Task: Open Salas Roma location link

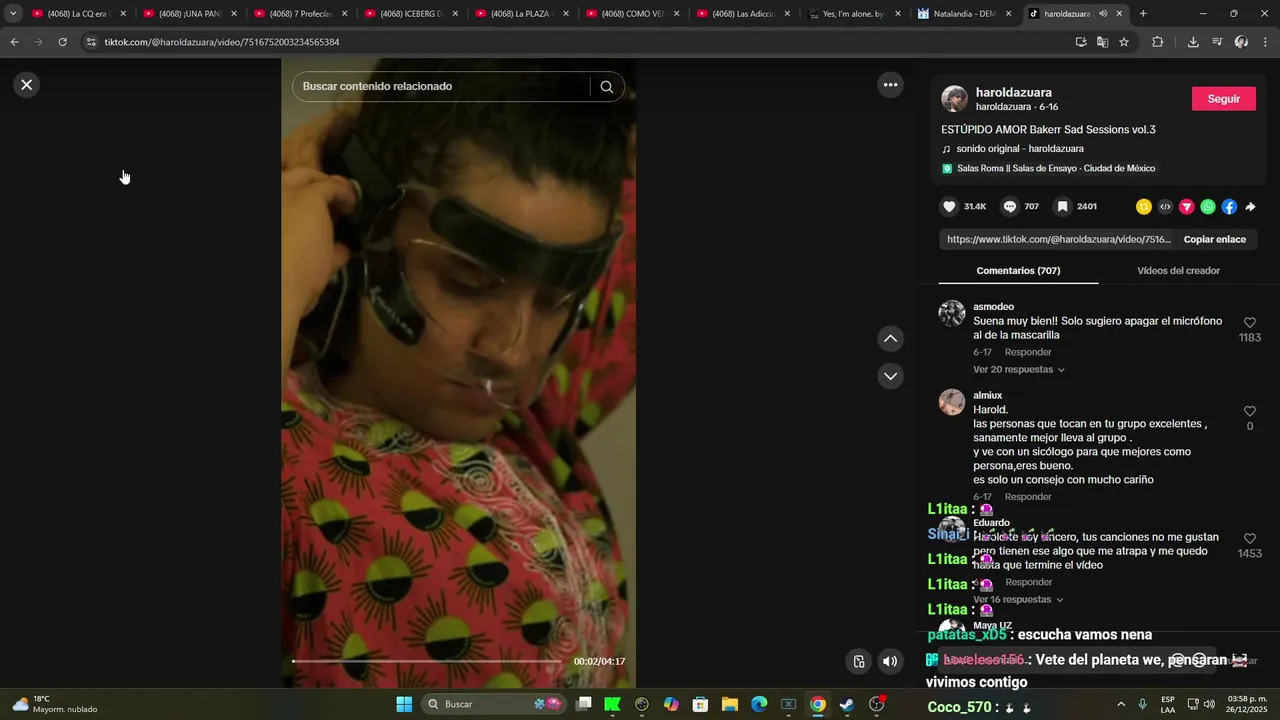Action: click(1056, 169)
